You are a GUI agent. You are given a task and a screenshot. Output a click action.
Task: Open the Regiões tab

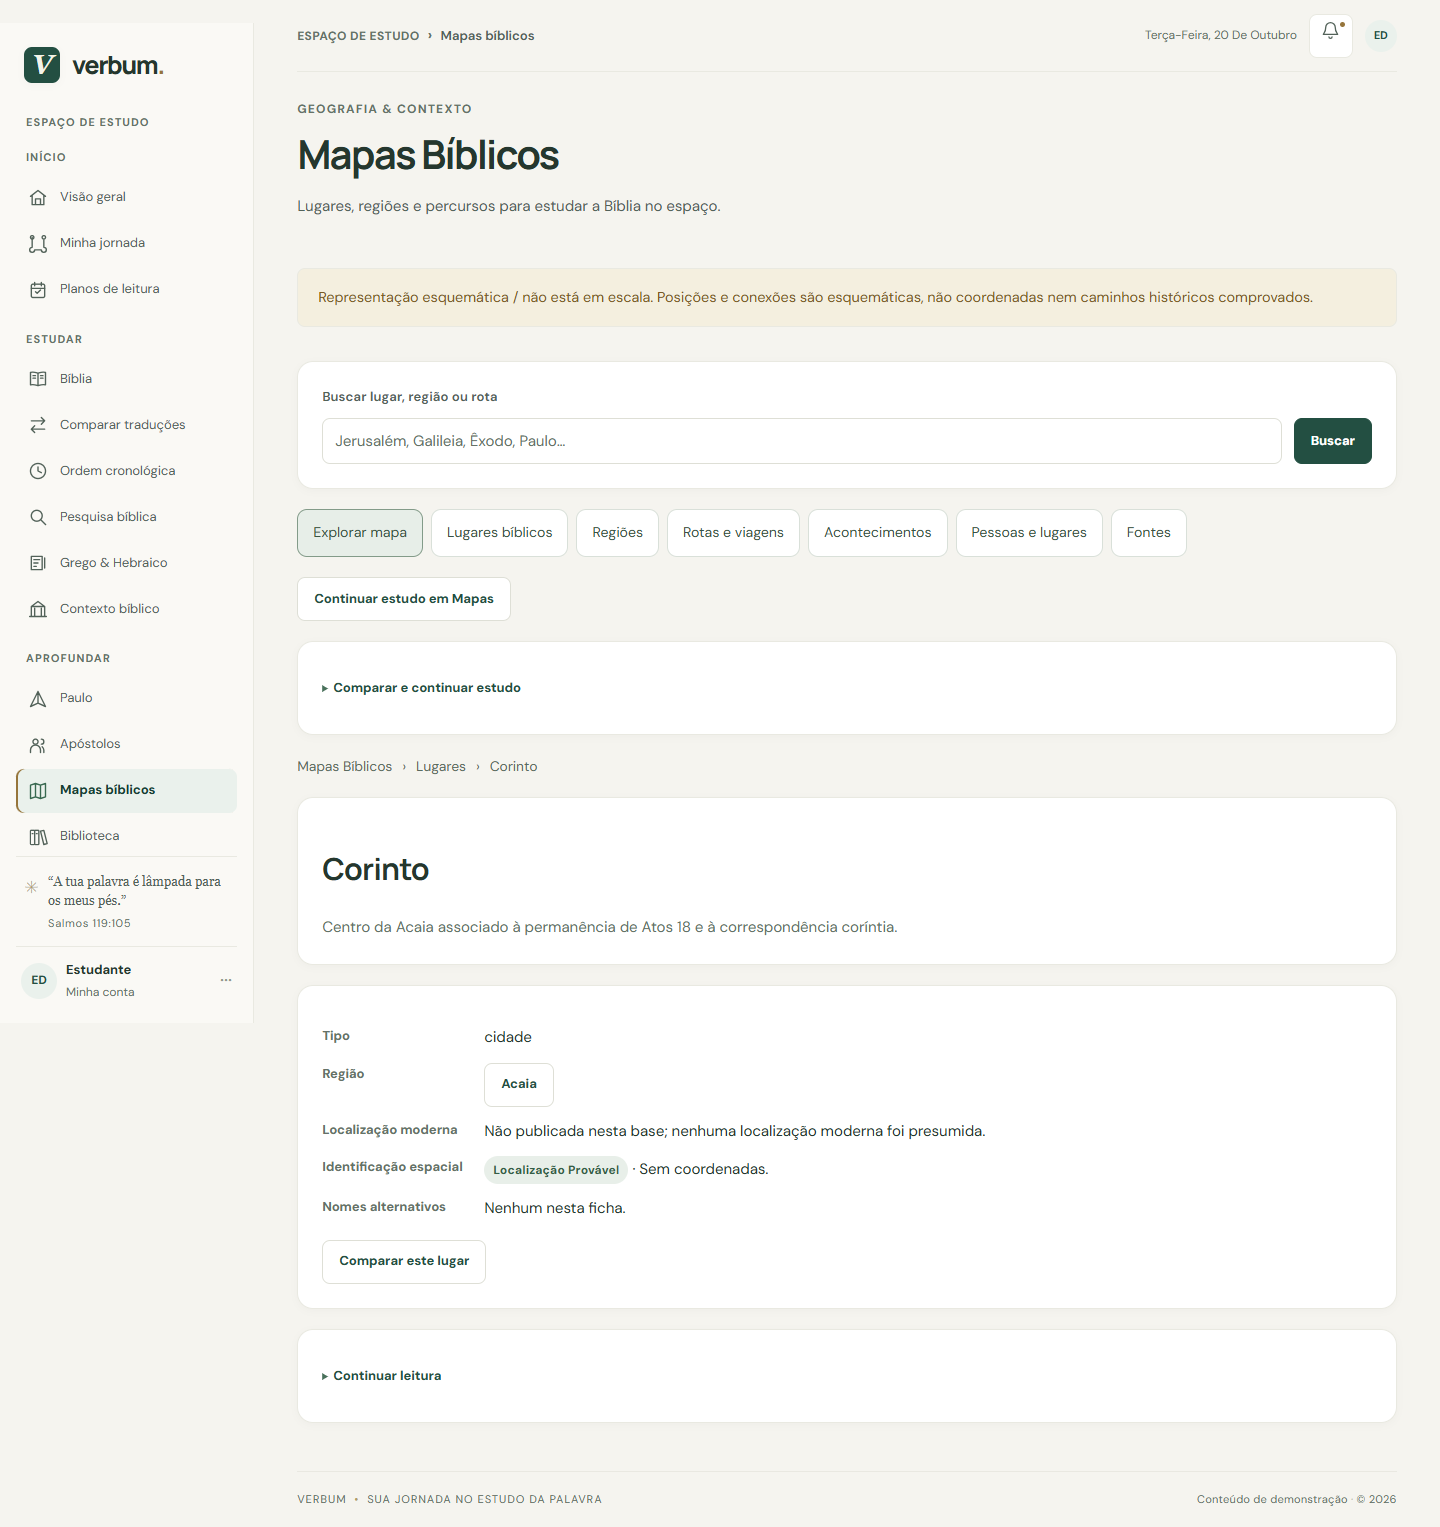point(617,533)
